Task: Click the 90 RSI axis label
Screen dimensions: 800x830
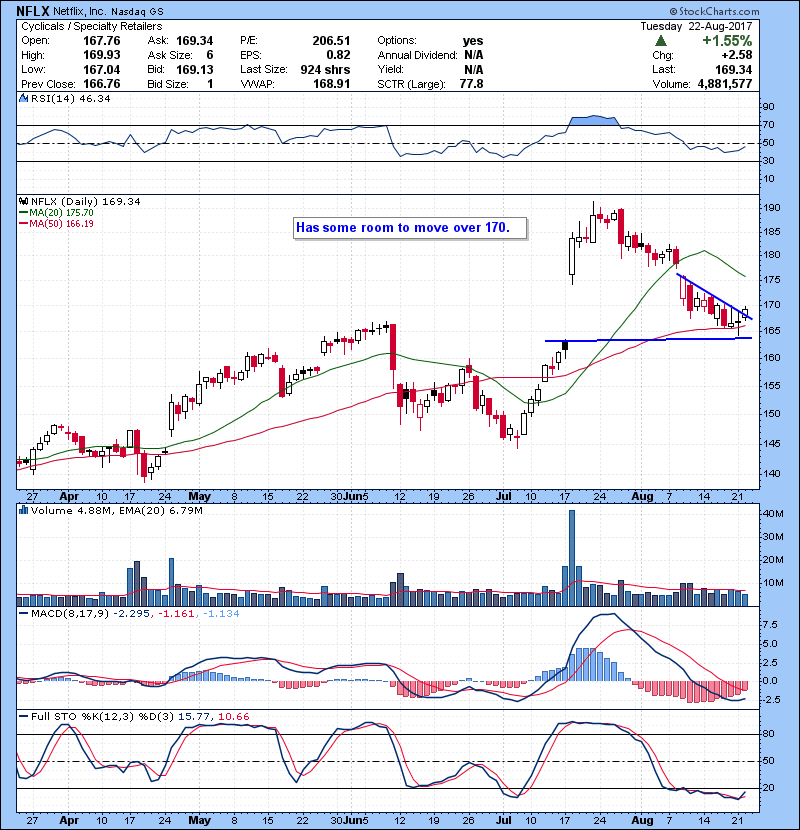Action: [x=768, y=106]
